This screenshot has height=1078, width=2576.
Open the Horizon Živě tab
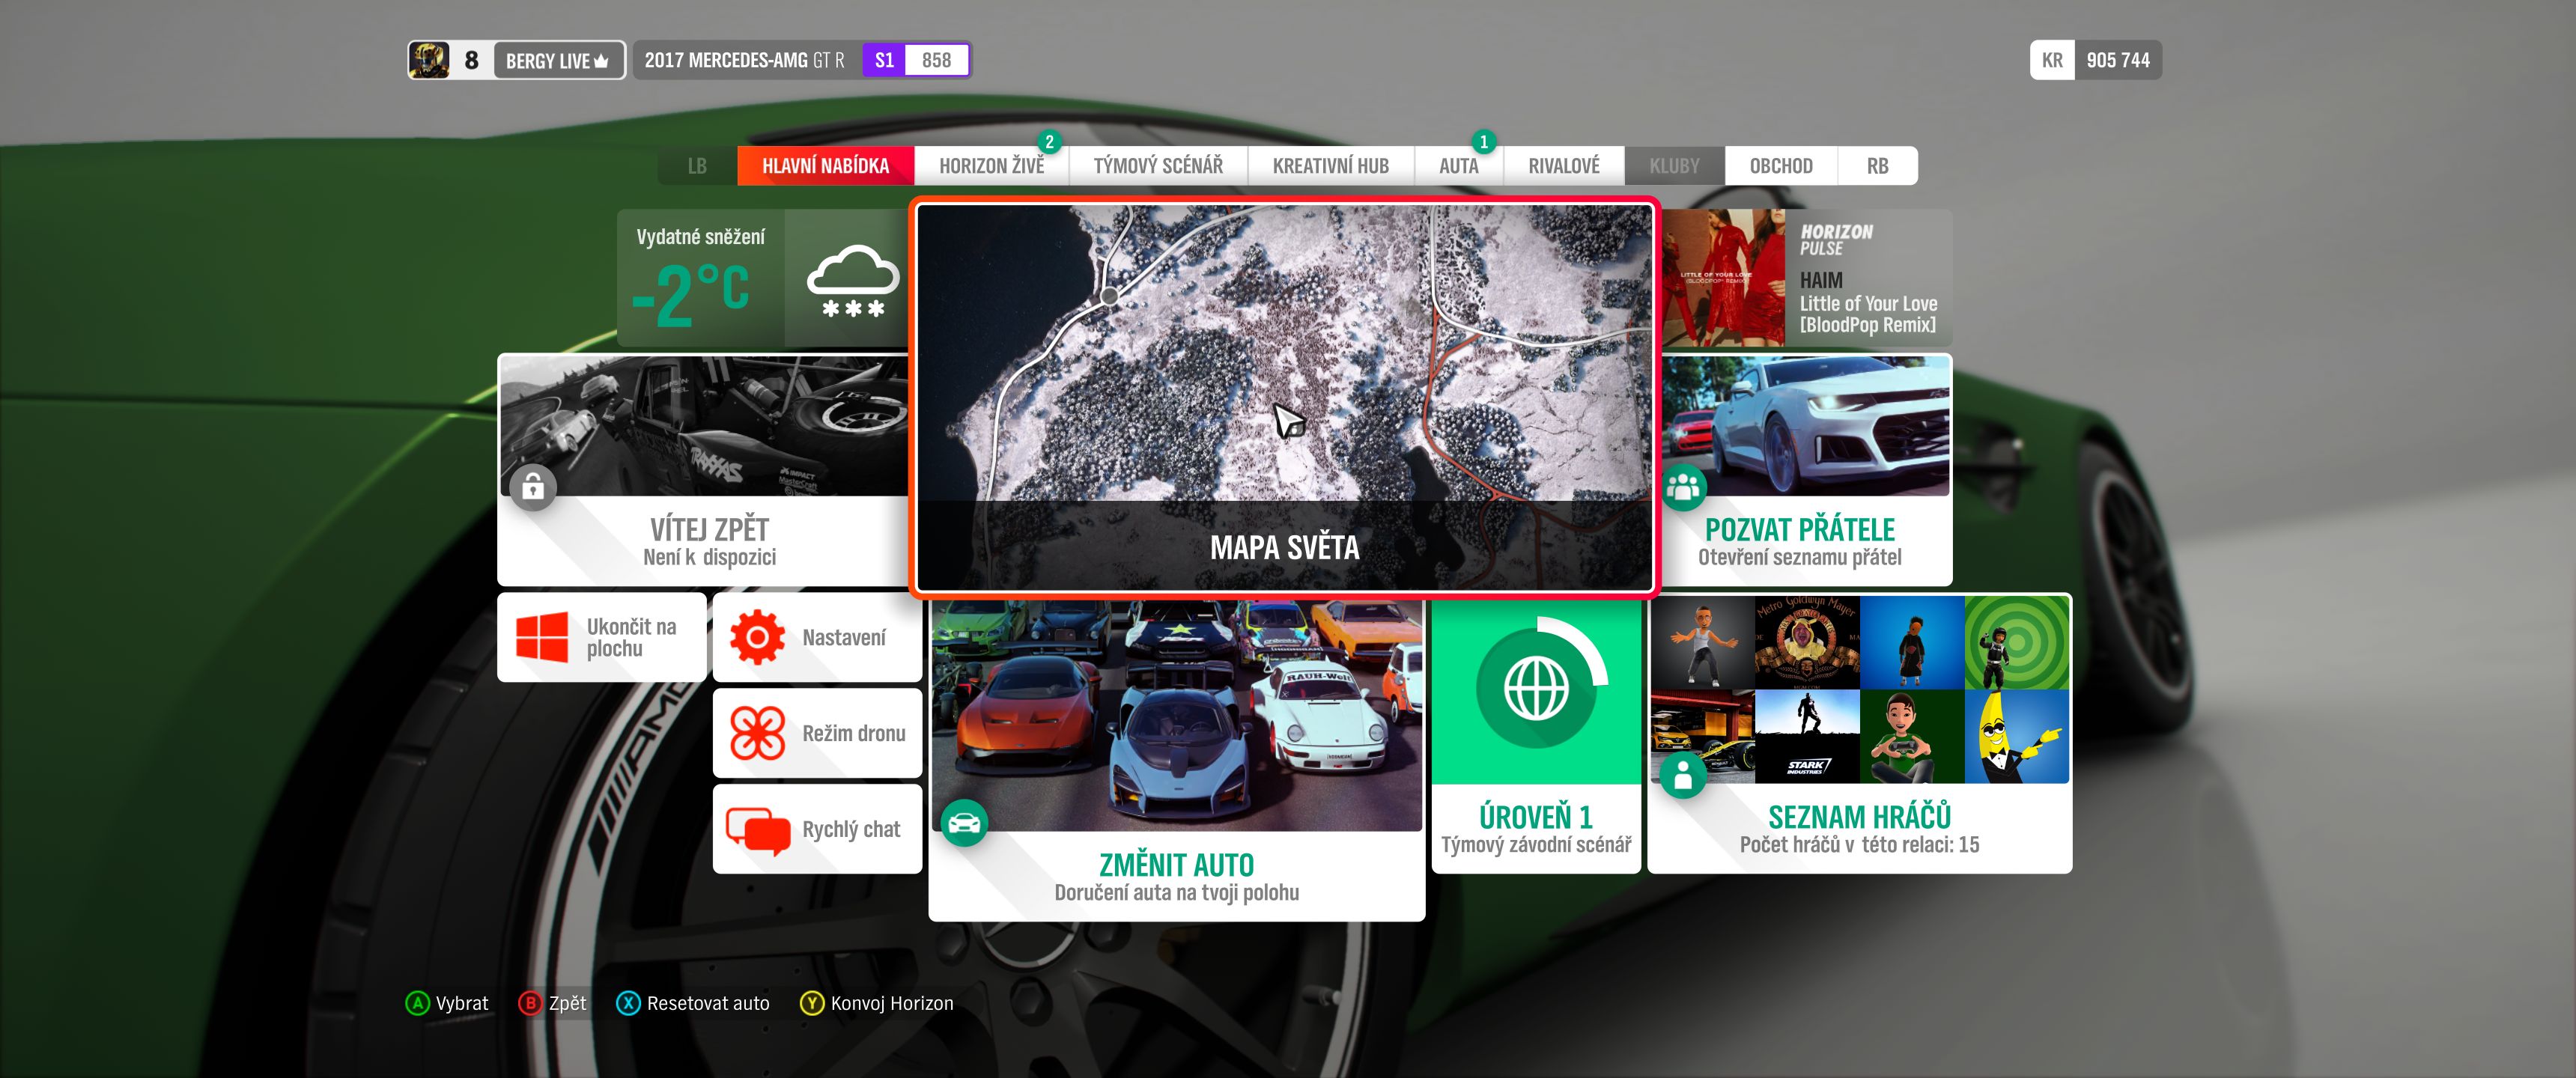coord(991,166)
